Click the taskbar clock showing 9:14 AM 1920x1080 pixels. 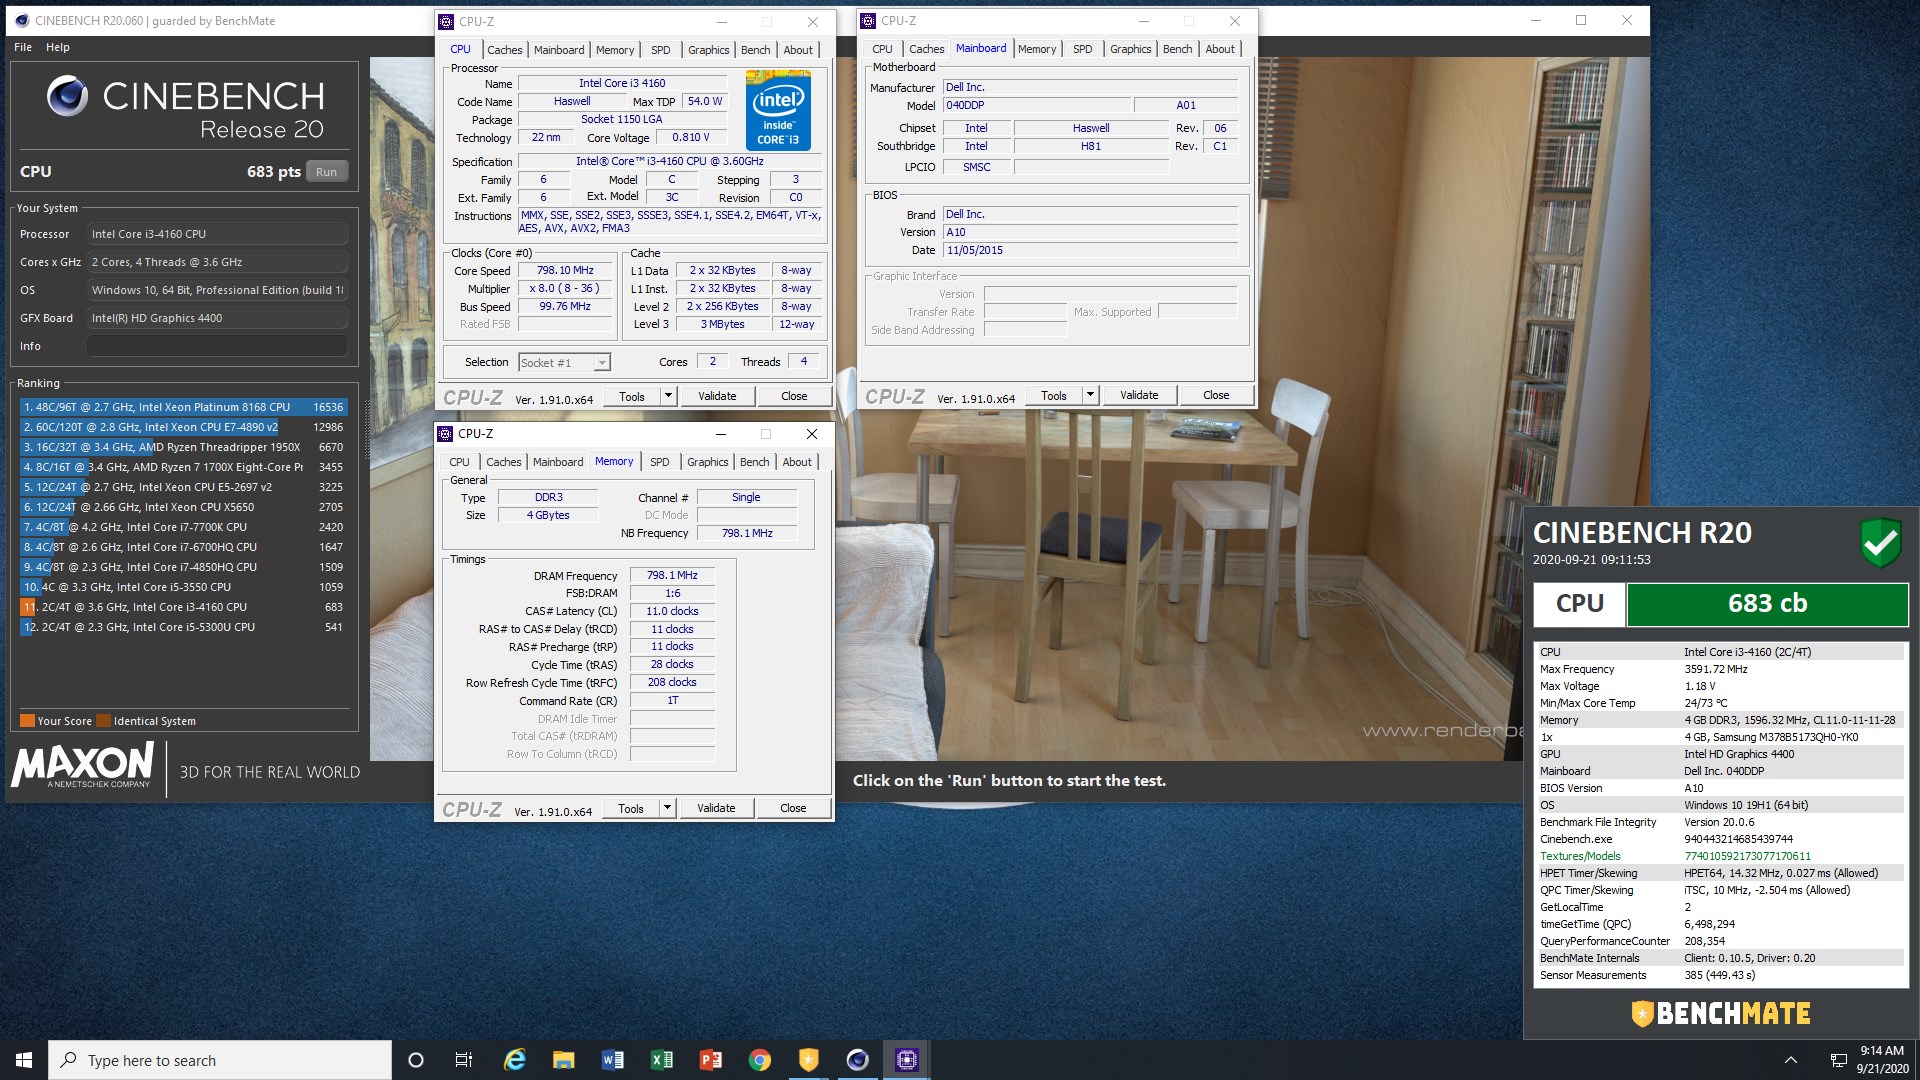(1882, 1060)
